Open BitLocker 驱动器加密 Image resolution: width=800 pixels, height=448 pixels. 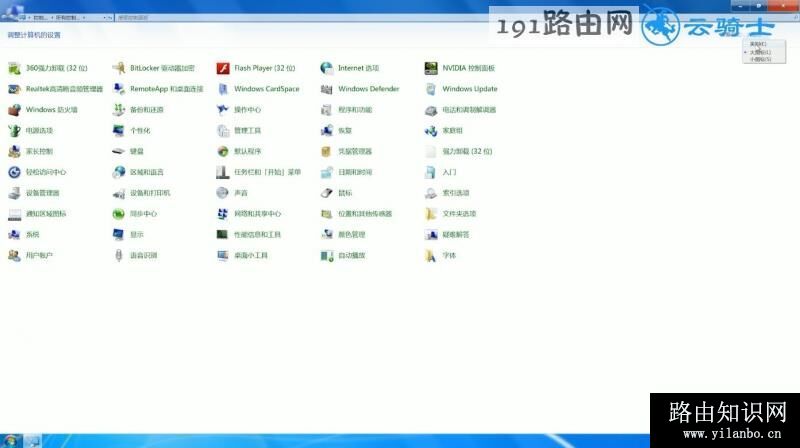pos(153,68)
